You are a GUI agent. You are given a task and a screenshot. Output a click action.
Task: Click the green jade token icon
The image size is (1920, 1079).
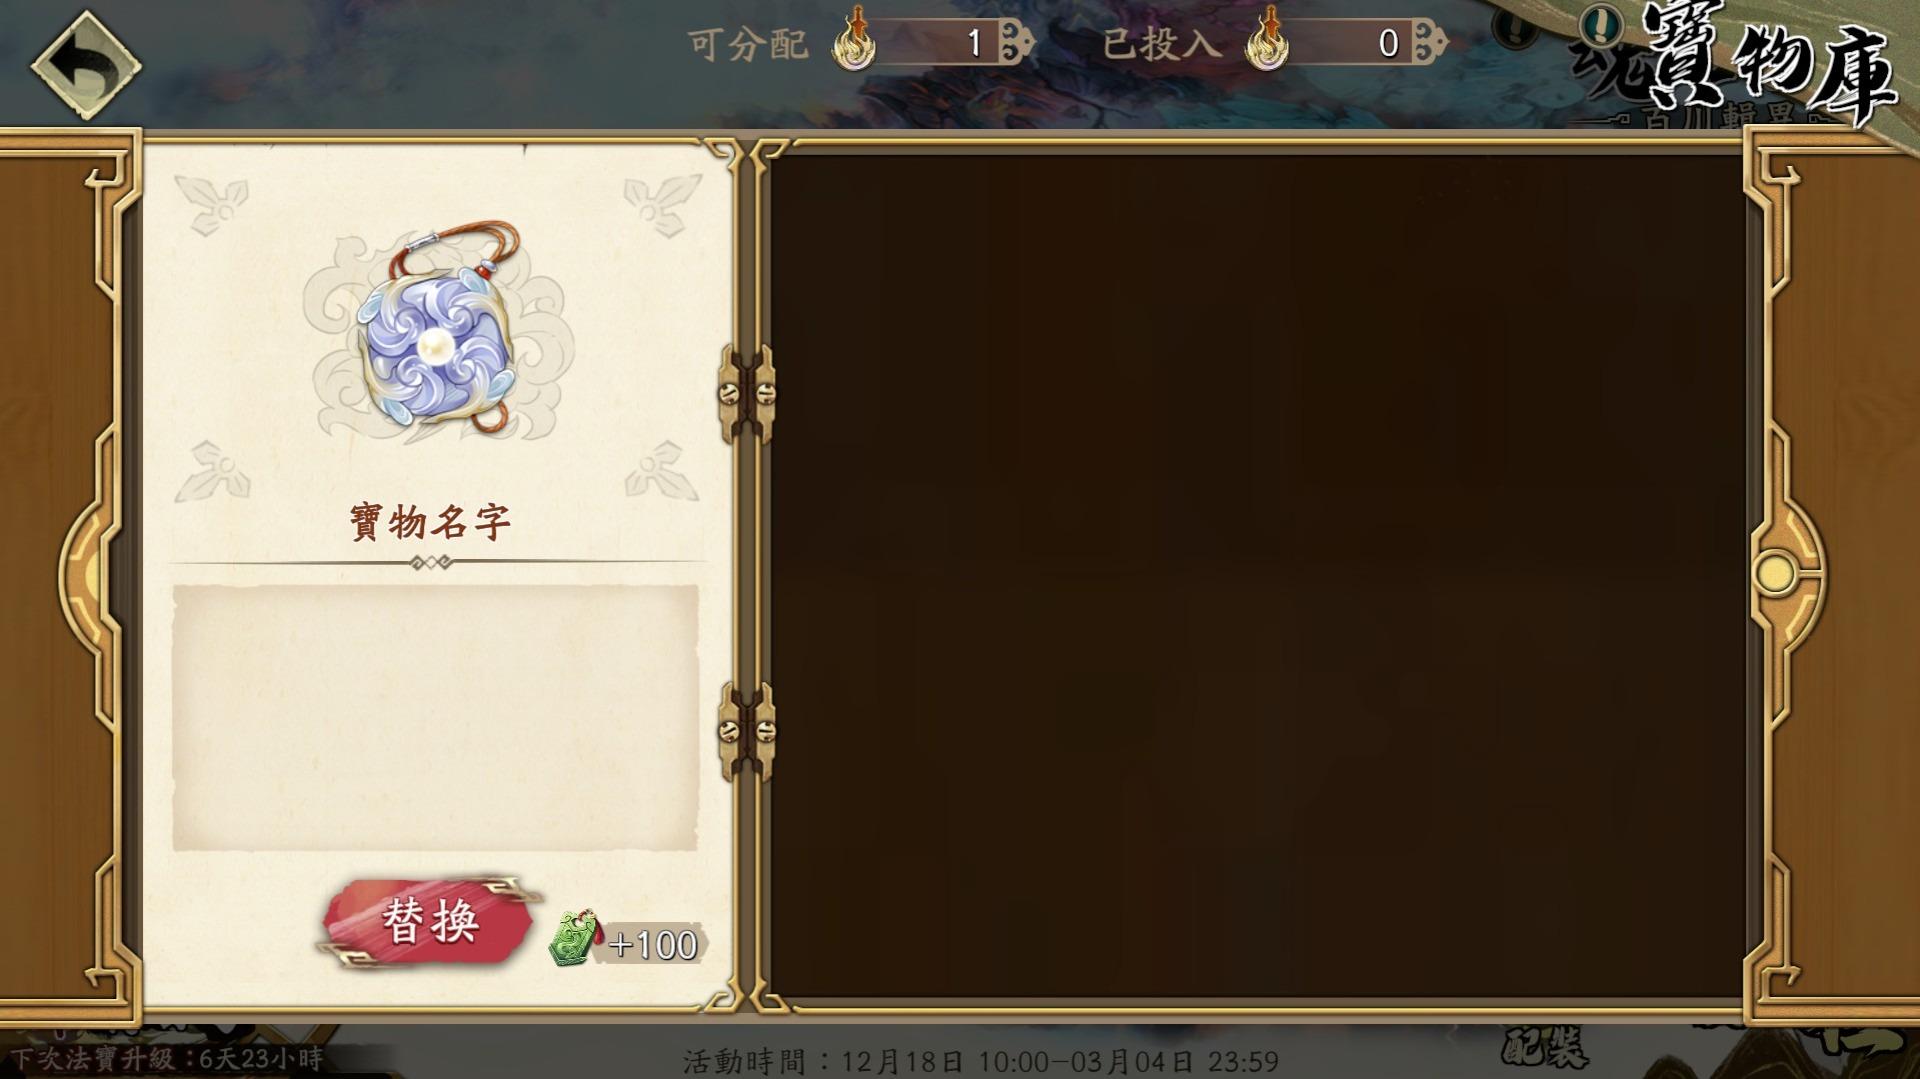575,938
